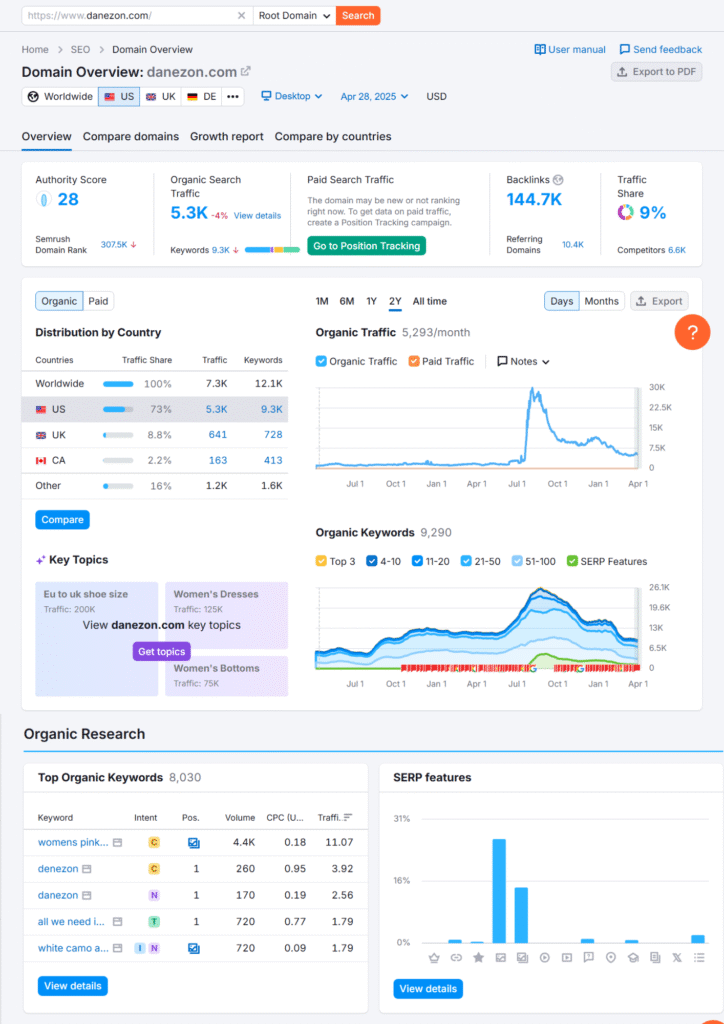Image resolution: width=724 pixels, height=1024 pixels.
Task: Click the circular play video icon in SERP features
Action: tap(544, 957)
